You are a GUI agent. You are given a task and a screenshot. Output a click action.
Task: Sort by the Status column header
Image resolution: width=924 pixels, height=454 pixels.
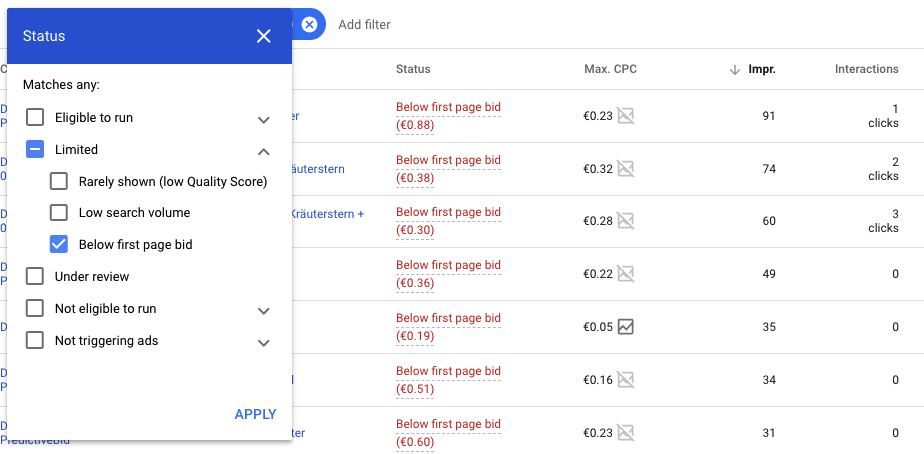pos(413,69)
